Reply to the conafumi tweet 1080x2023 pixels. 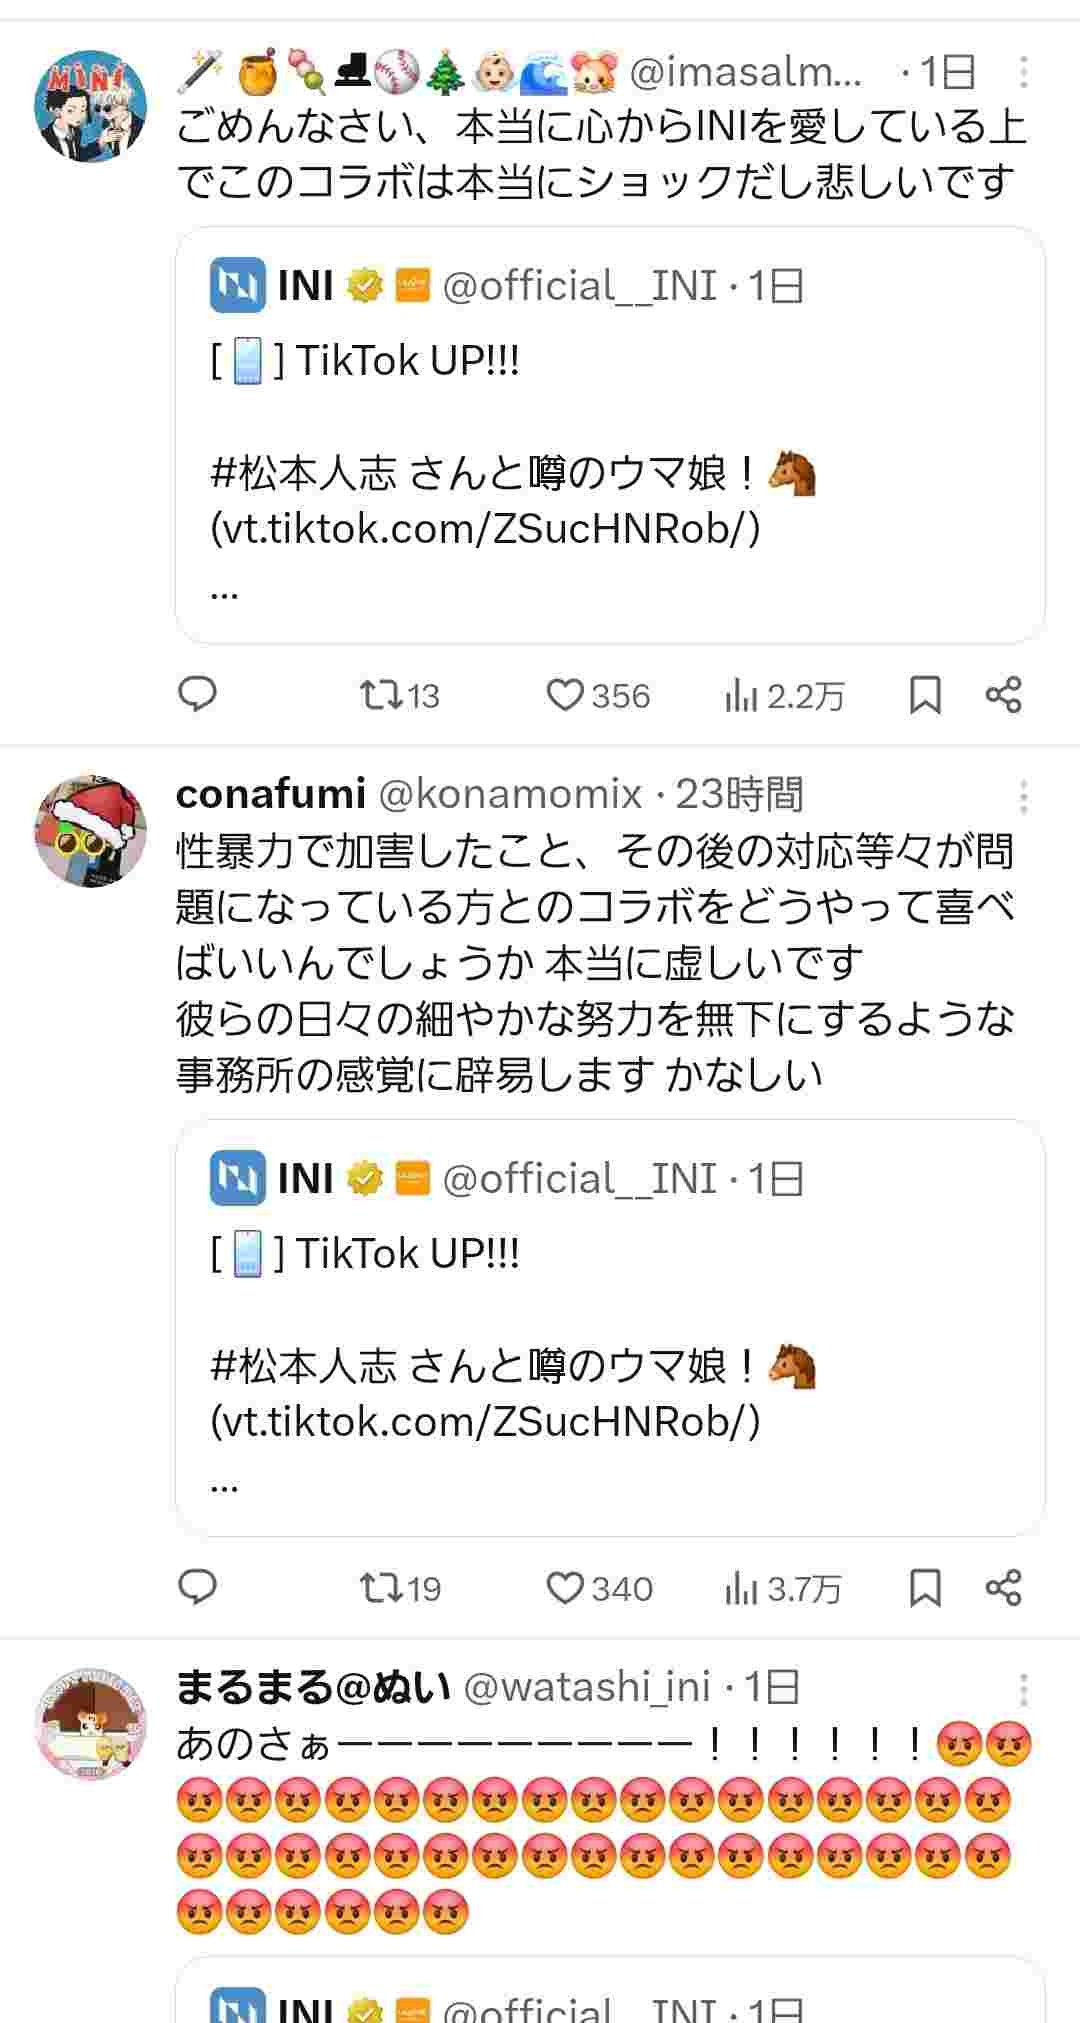tap(197, 1588)
